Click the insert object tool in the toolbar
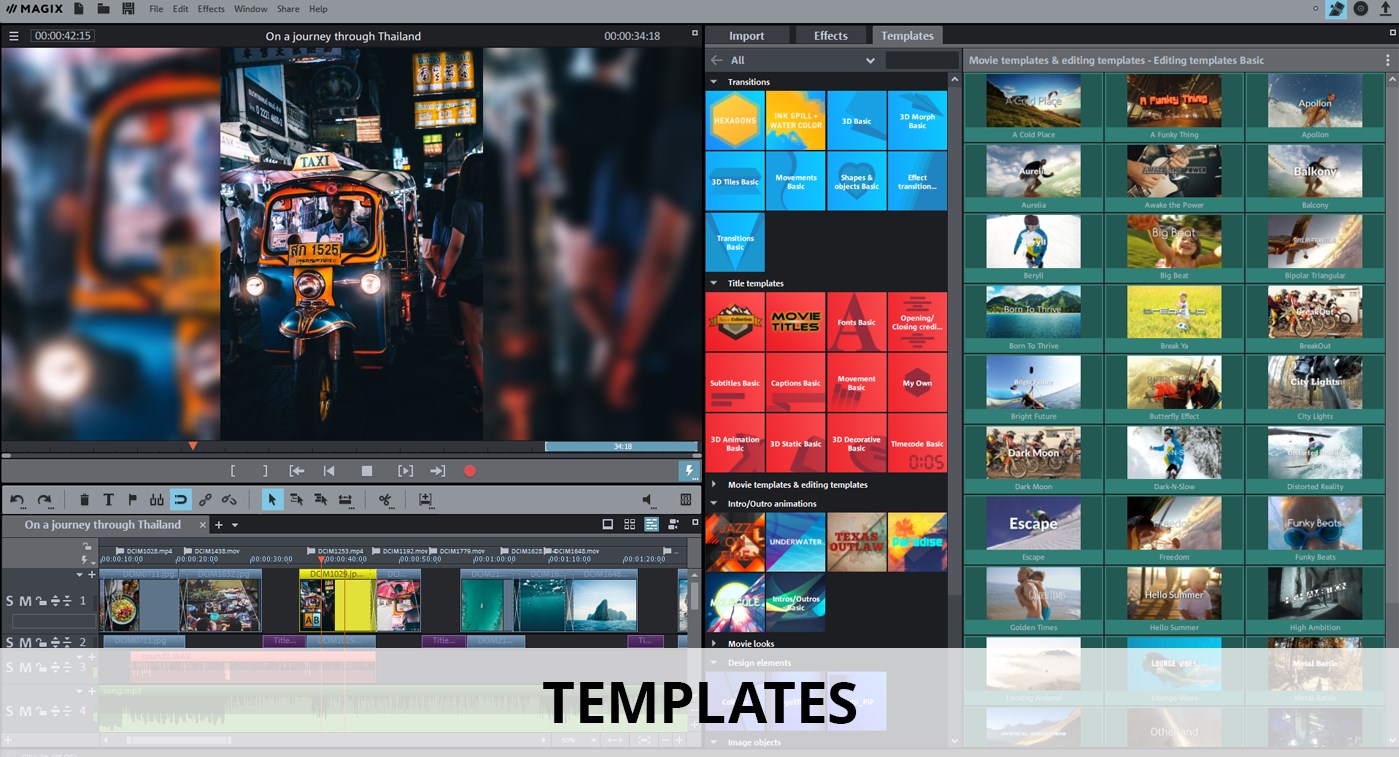The width and height of the screenshot is (1399, 757). click(x=425, y=500)
